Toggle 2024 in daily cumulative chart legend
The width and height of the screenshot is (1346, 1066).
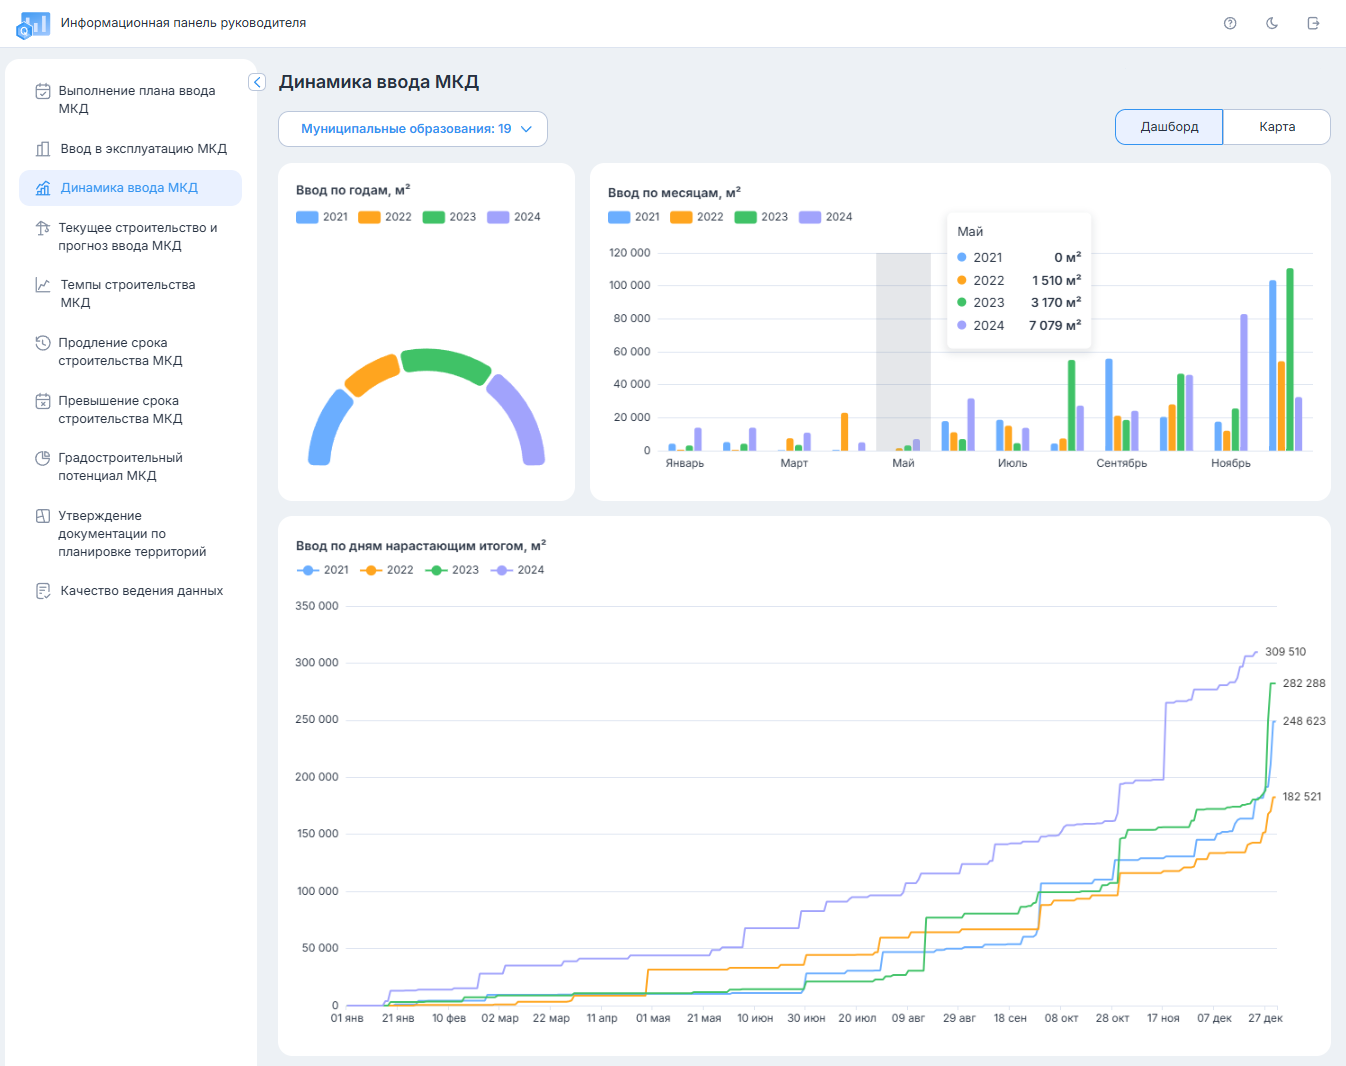click(x=518, y=570)
